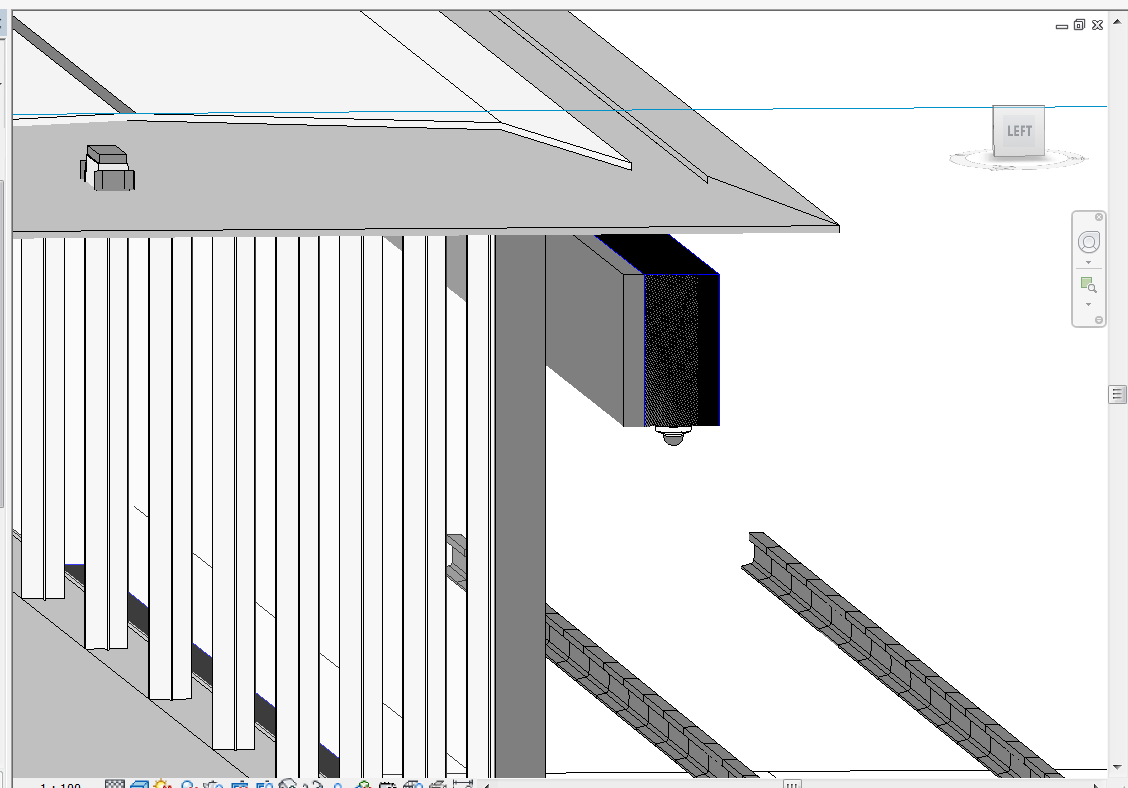Click the LEFT face of the ViewCube
This screenshot has width=1128, height=788.
click(1019, 131)
